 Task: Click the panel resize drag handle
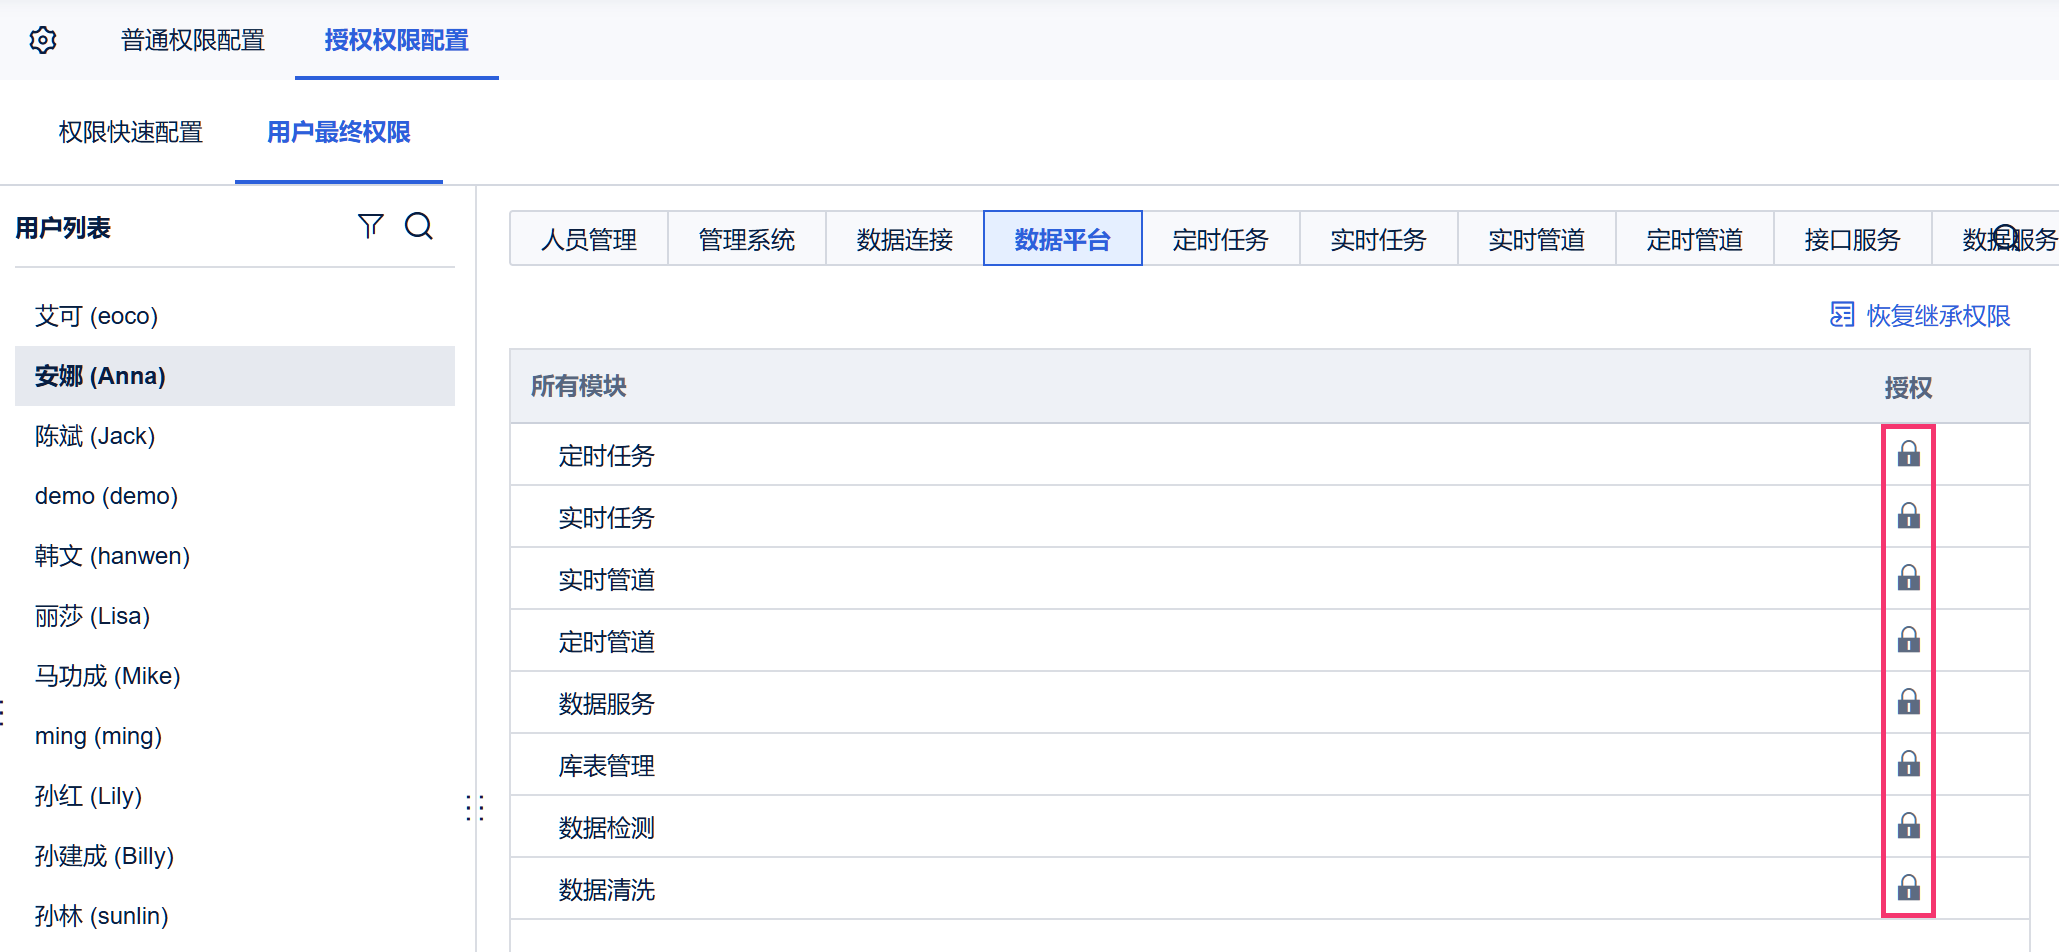(x=475, y=808)
